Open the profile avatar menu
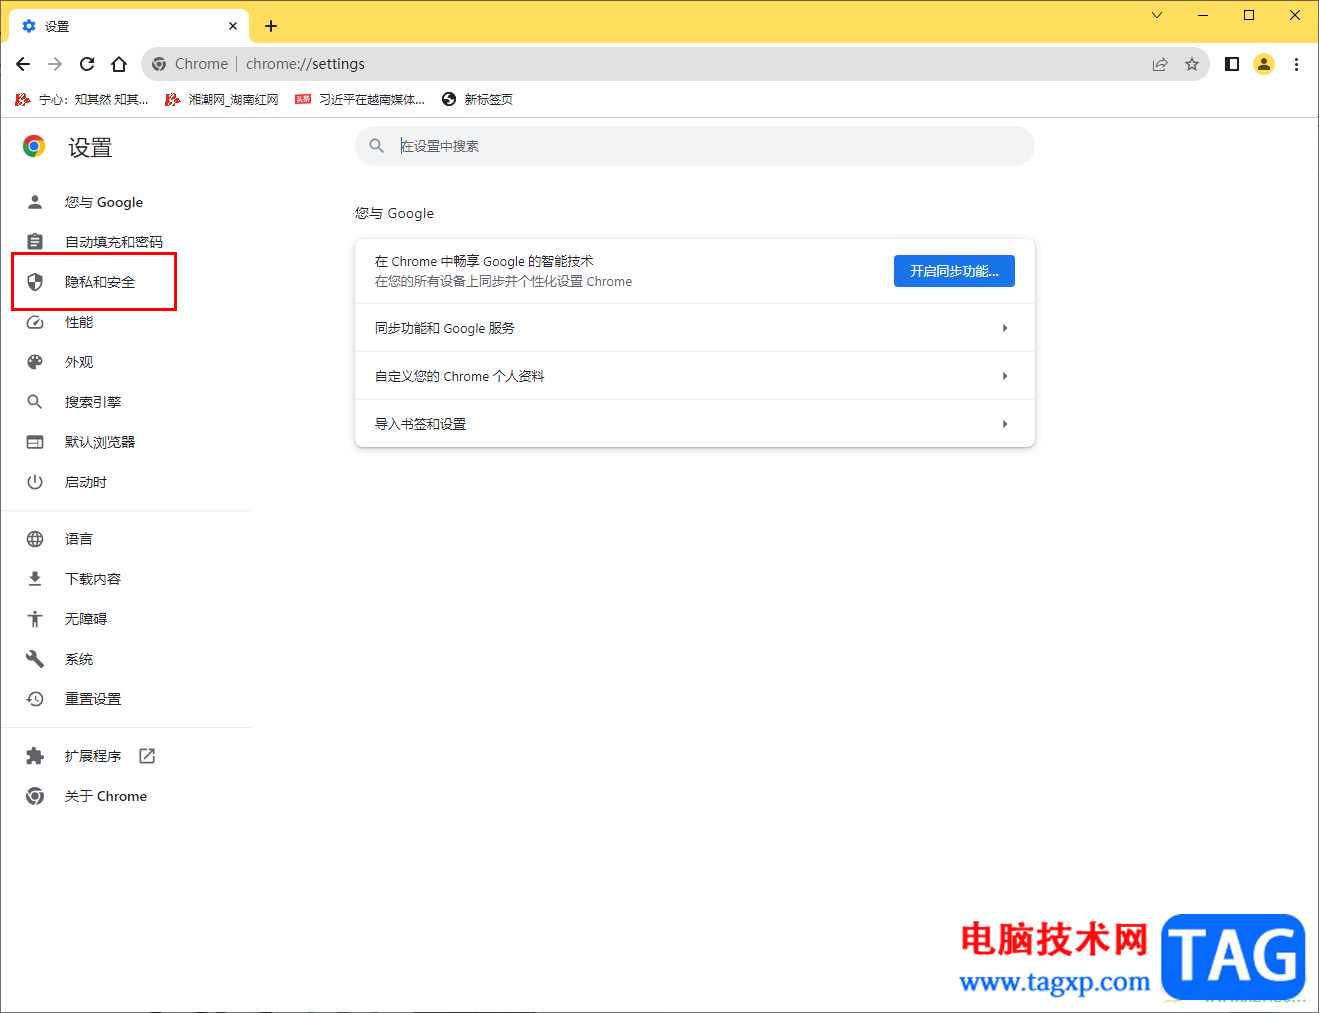The image size is (1319, 1013). (x=1264, y=64)
